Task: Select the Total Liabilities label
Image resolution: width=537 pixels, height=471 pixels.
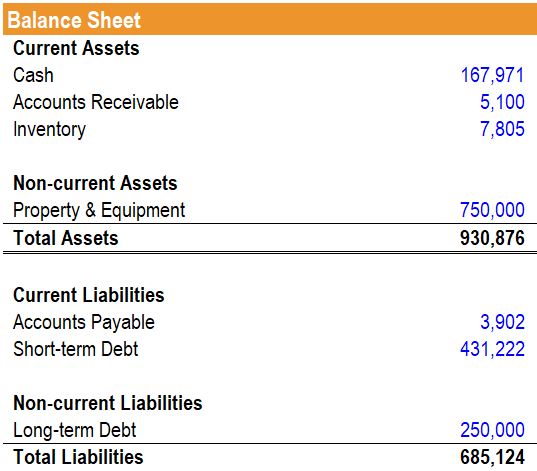Action: coord(78,457)
